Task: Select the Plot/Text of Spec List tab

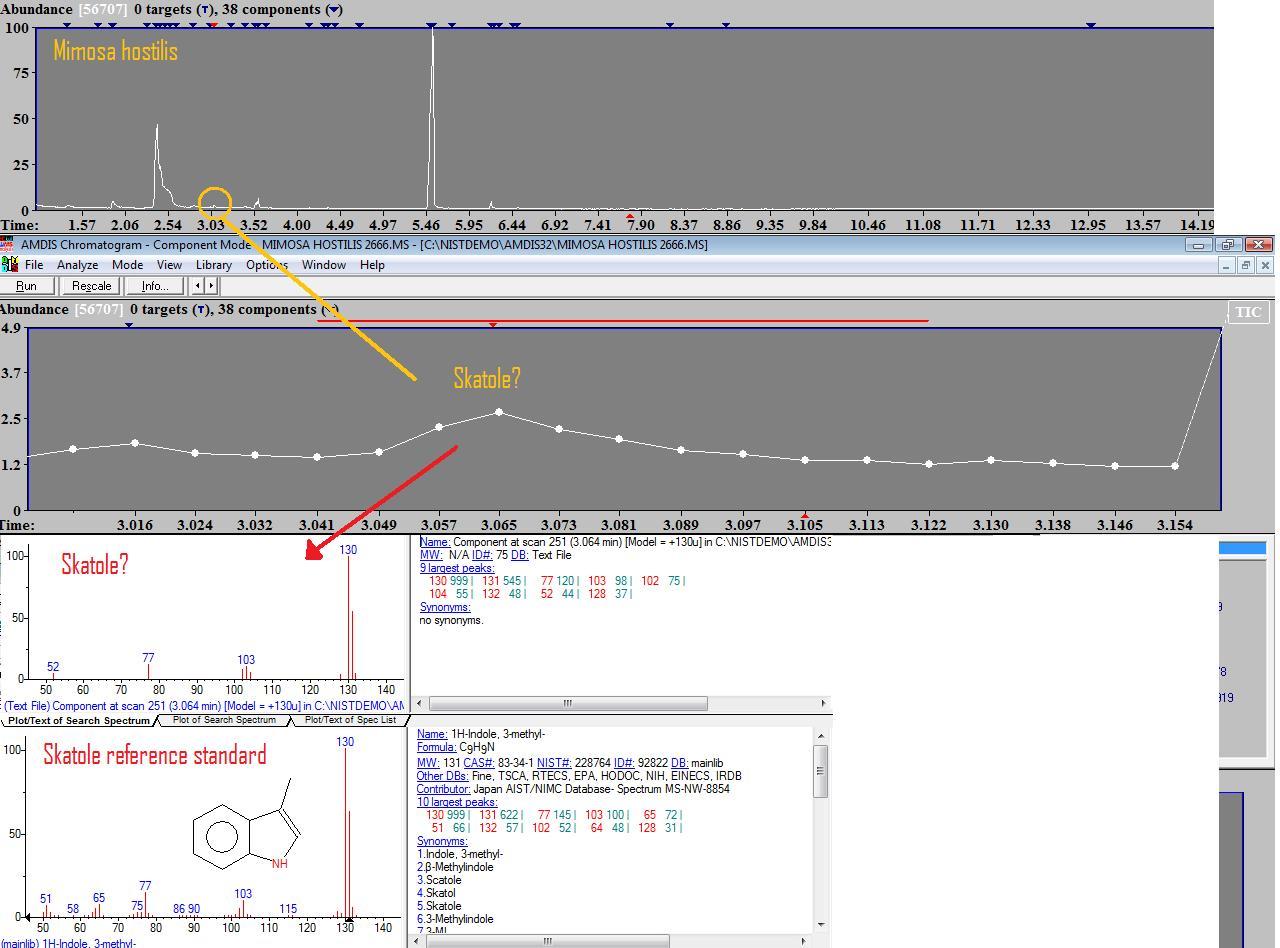Action: (x=350, y=720)
